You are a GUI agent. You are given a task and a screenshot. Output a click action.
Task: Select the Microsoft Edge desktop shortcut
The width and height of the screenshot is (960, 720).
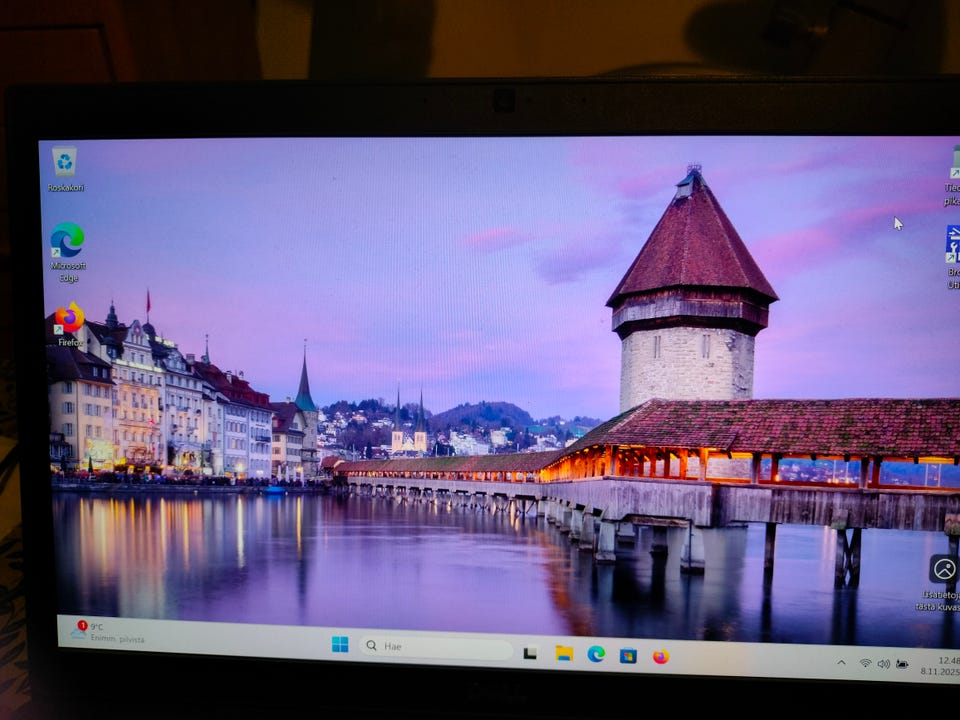coord(68,252)
